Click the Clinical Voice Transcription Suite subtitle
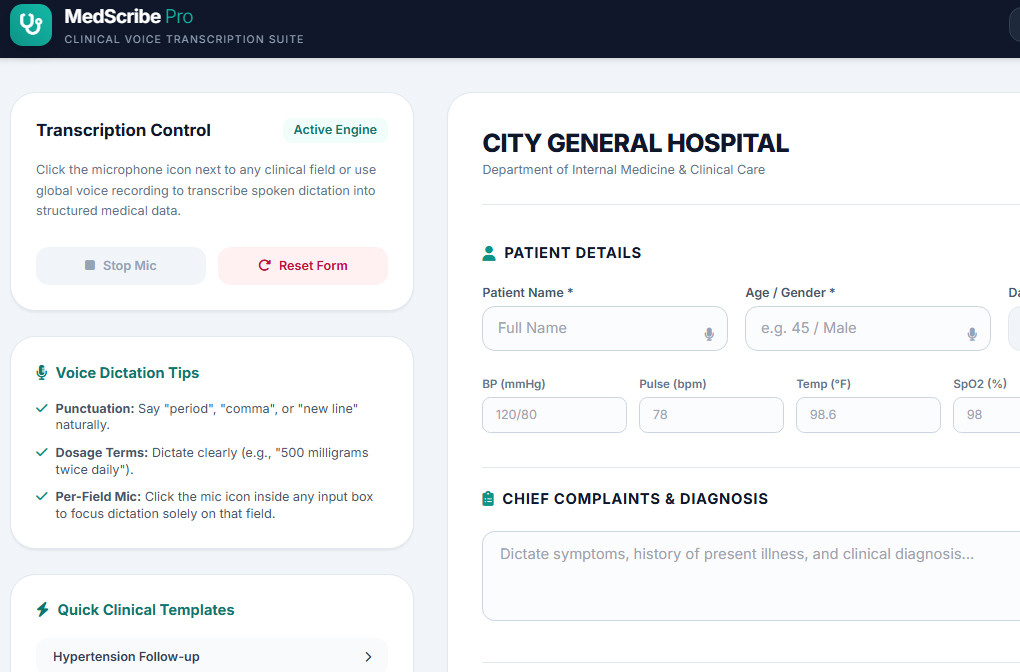Screen dimensions: 1020x672 (x=184, y=39)
